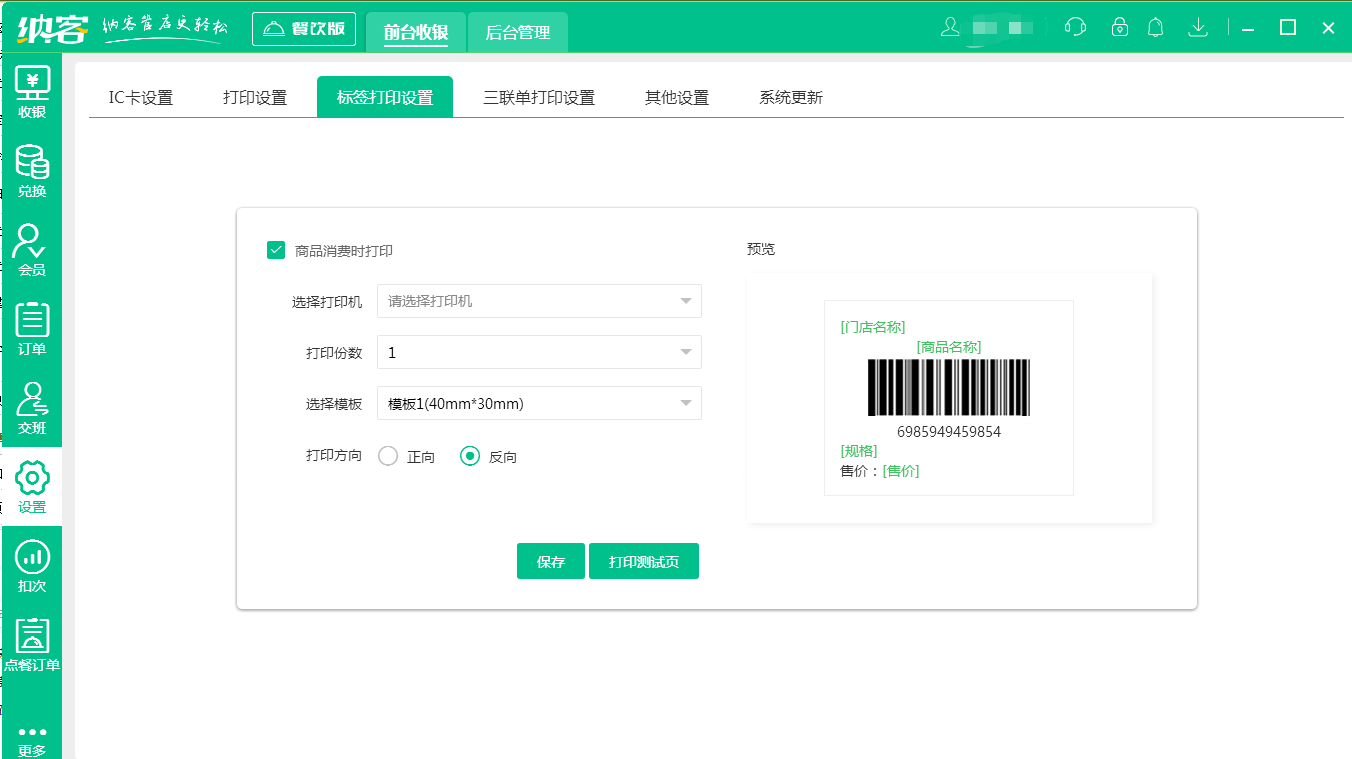This screenshot has height=759, width=1352.
Task: Click the 打印测试页 print test button
Action: (644, 562)
